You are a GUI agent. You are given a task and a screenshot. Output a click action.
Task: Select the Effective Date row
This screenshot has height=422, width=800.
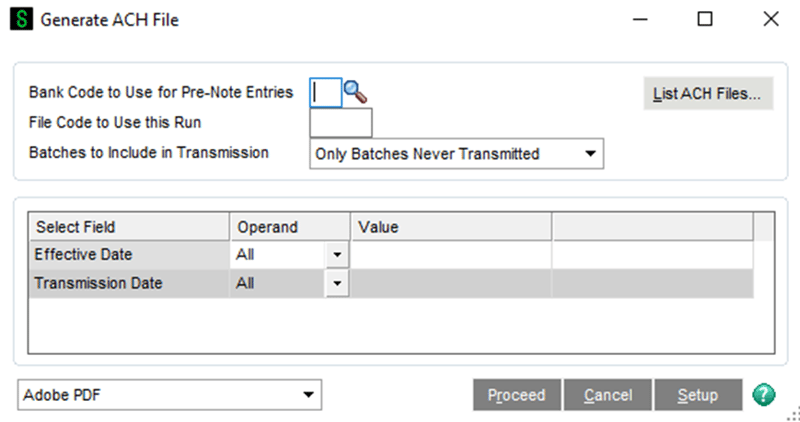pos(130,255)
